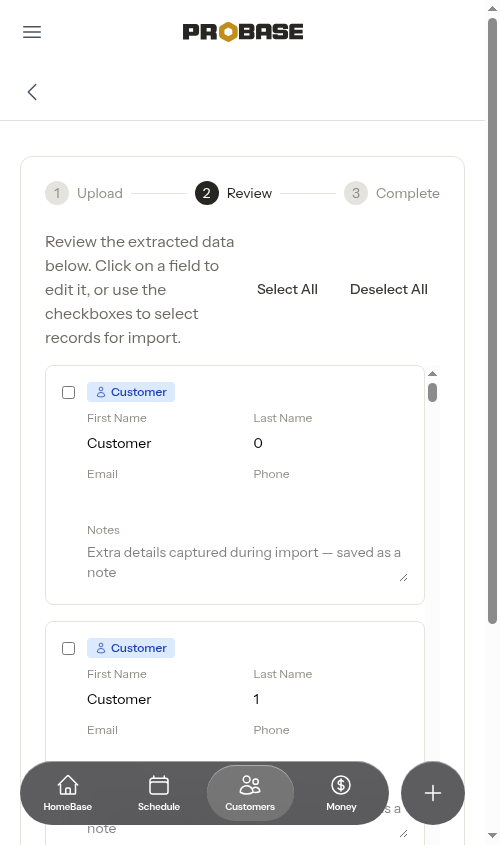Open Money in bottom navigation
500x845 pixels.
pos(341,793)
